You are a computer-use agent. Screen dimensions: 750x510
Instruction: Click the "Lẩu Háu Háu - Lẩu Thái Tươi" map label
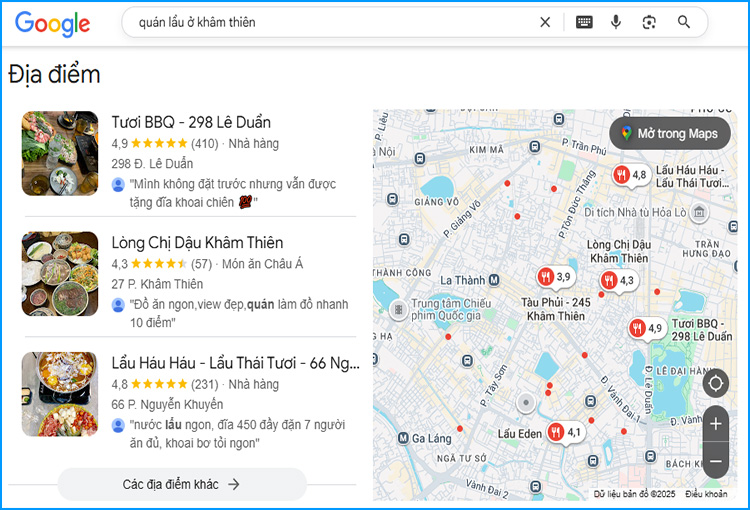click(x=692, y=177)
